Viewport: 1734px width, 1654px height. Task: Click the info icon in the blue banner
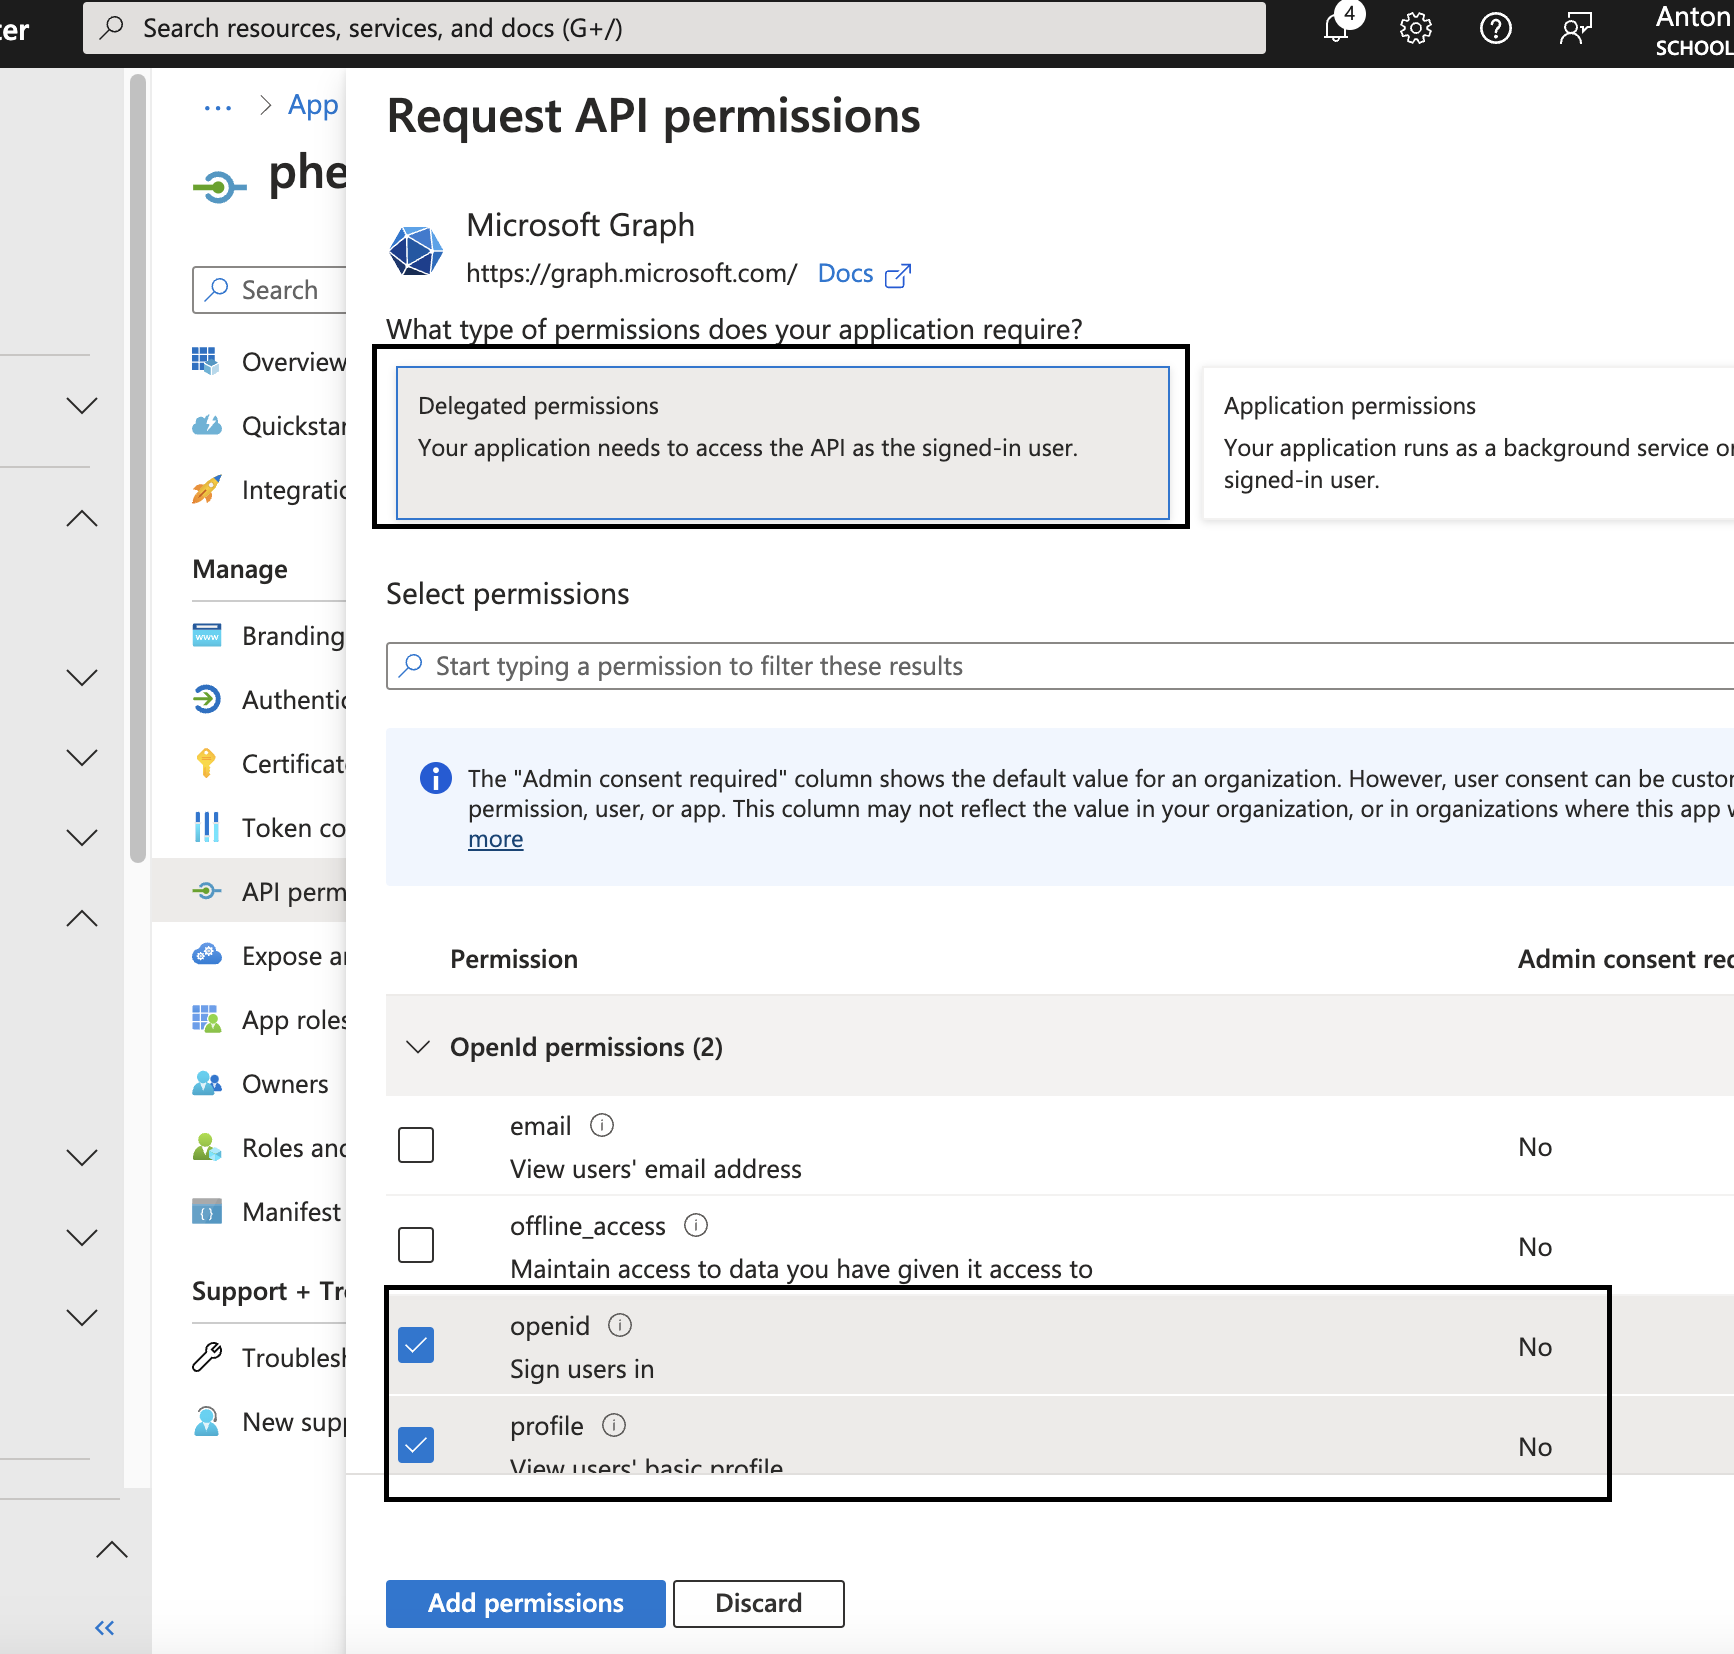coord(436,778)
